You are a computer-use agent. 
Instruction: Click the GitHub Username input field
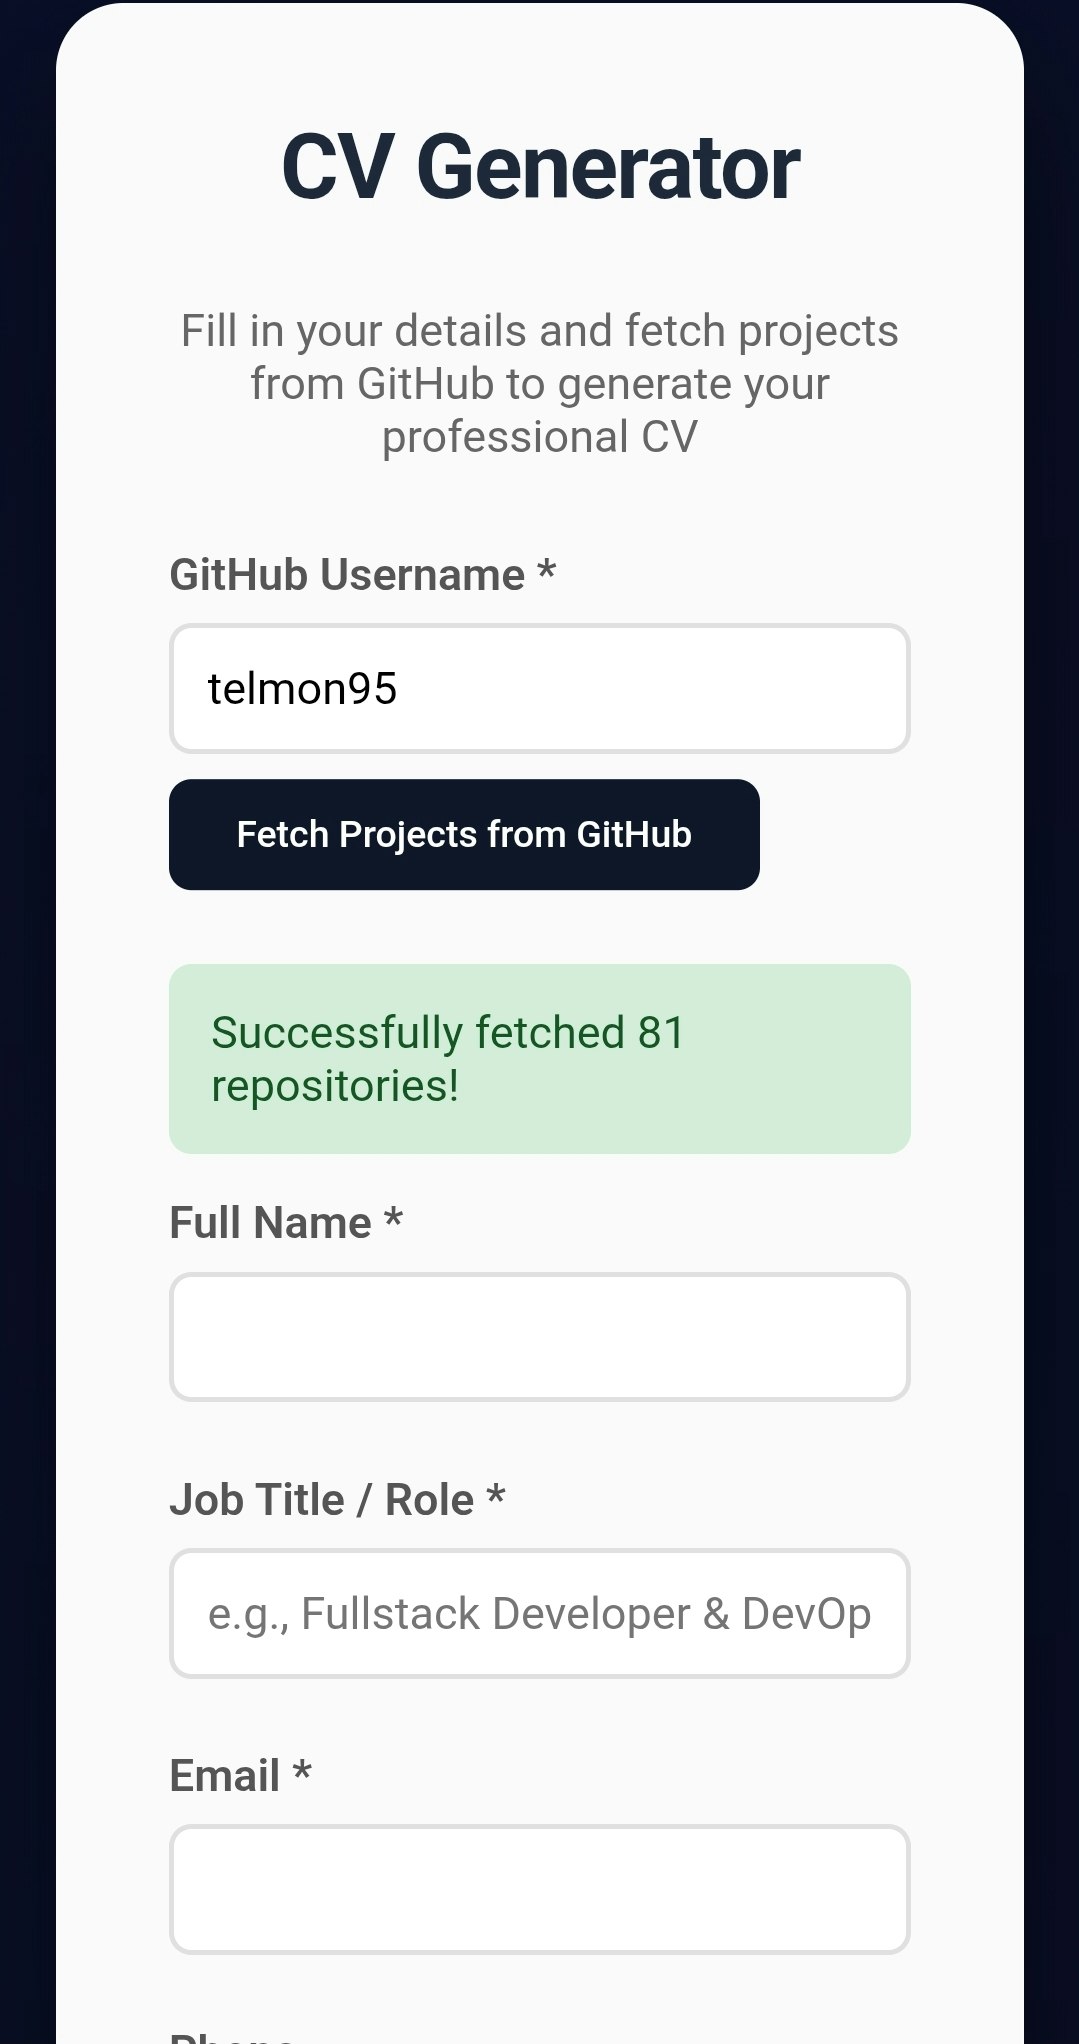pos(539,688)
